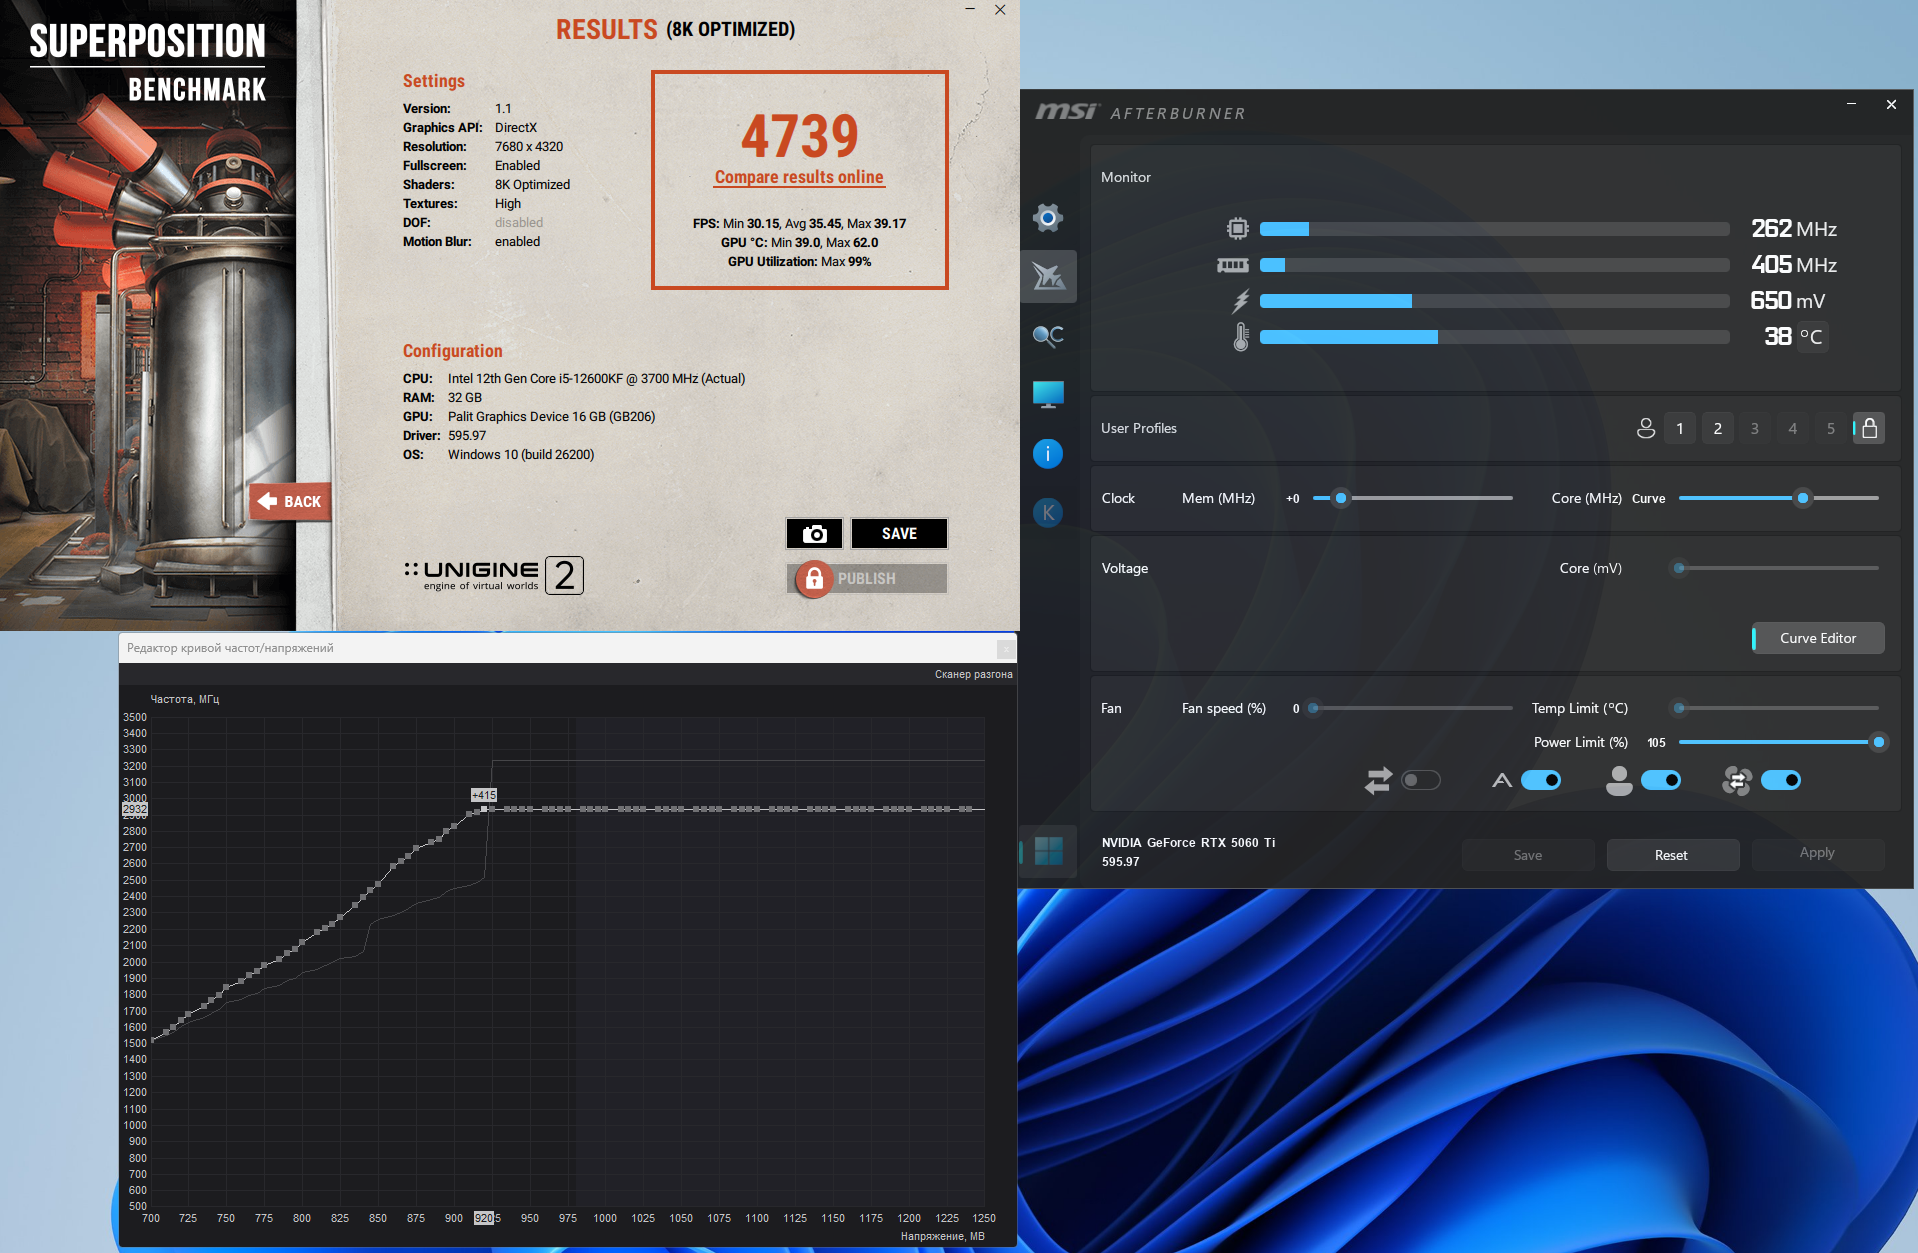Viewport: 1918px width, 1253px height.
Task: Click the thermometer temperature icon
Action: coord(1241,337)
